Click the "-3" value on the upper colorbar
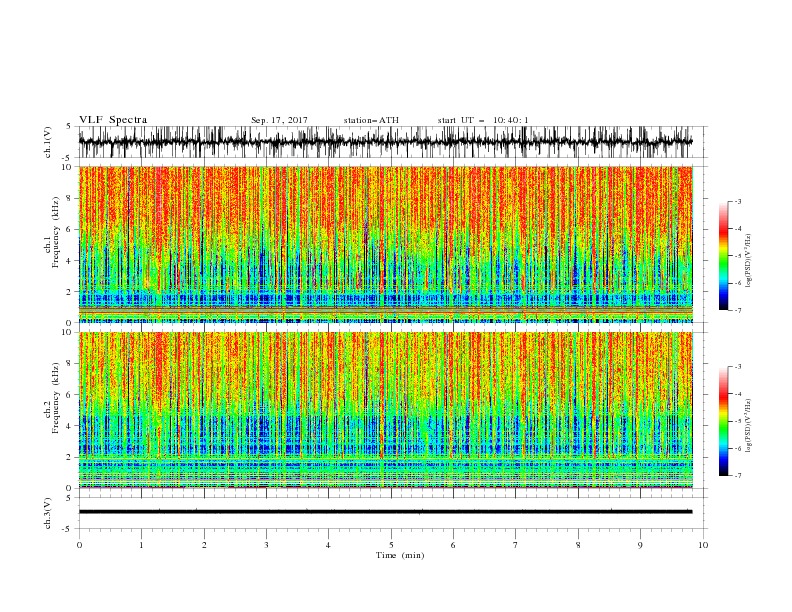The height and width of the screenshot is (612, 792). point(737,201)
